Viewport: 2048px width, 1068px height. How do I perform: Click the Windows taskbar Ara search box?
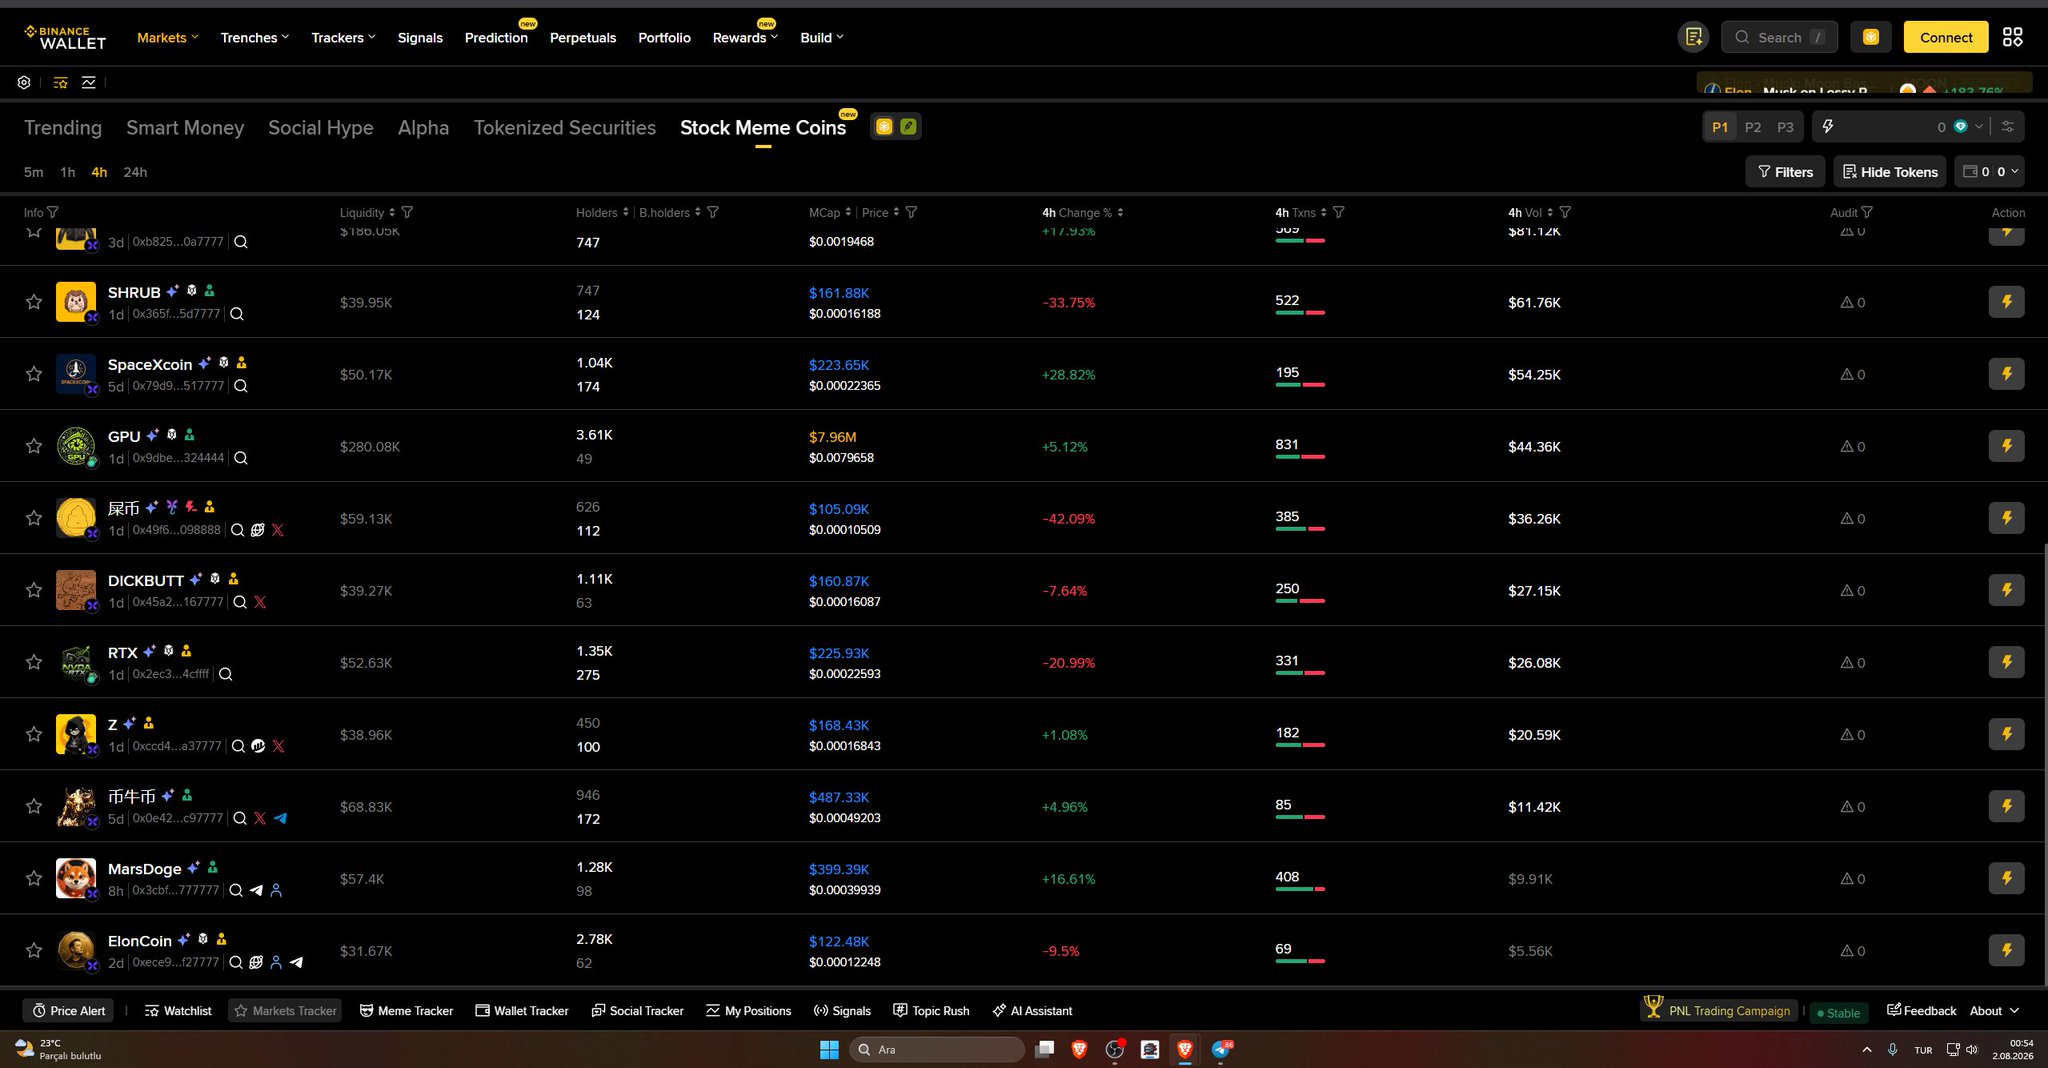coord(937,1049)
